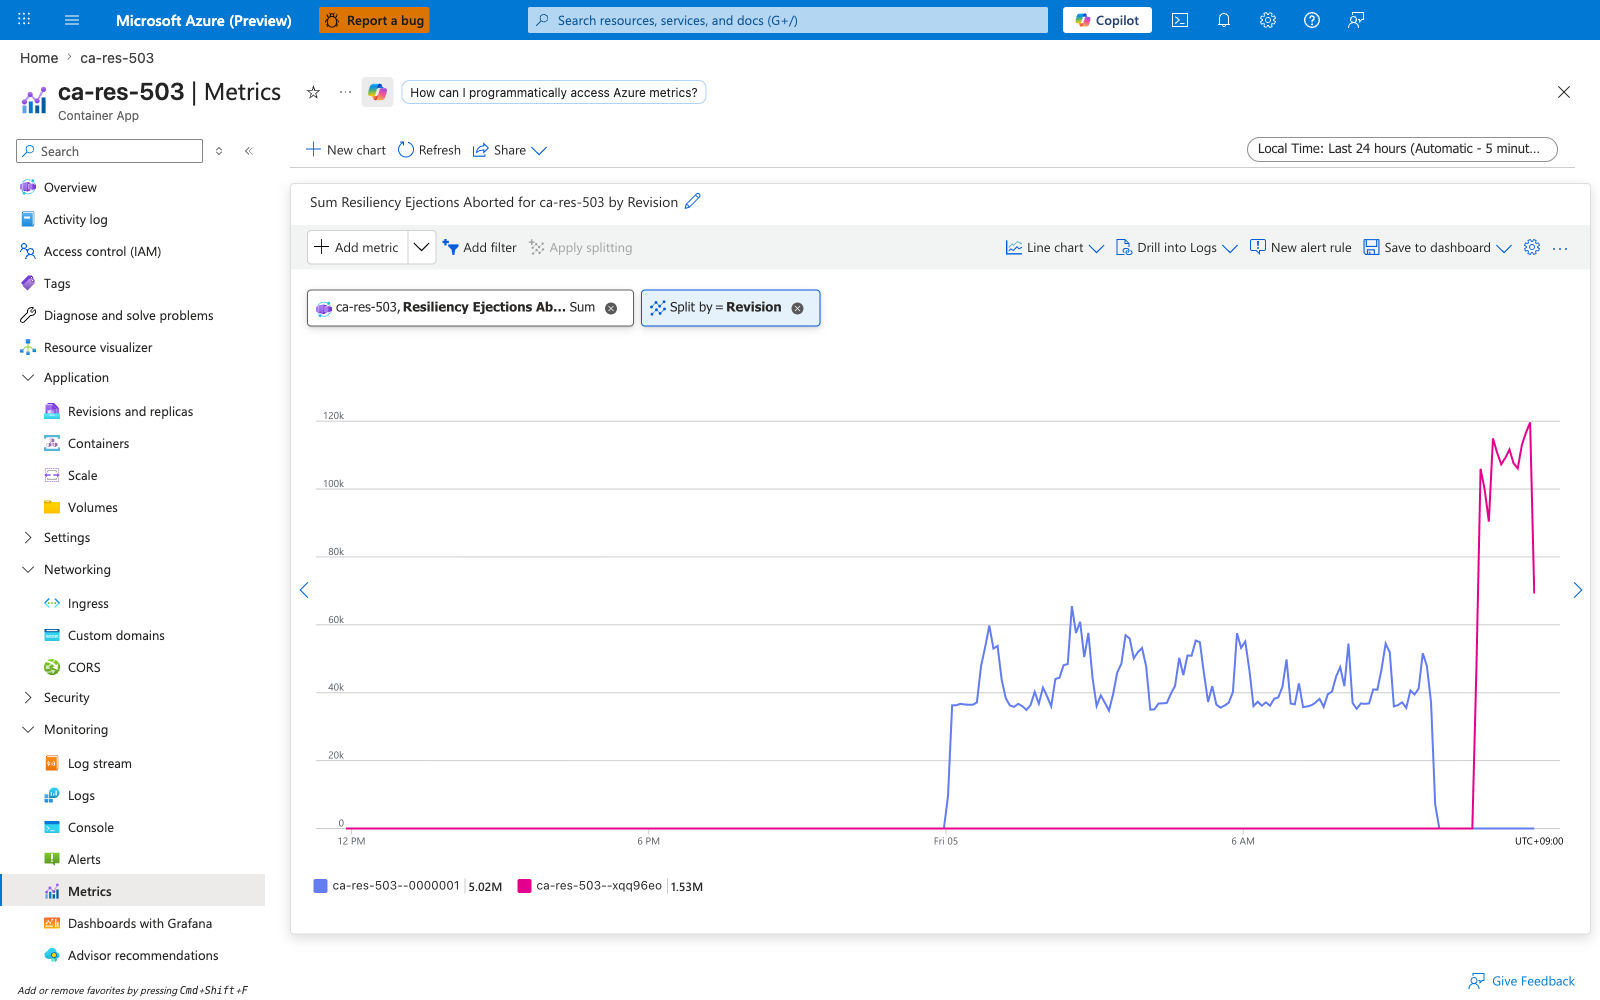Open chart more options ellipsis
The image size is (1600, 1000).
(x=1560, y=248)
